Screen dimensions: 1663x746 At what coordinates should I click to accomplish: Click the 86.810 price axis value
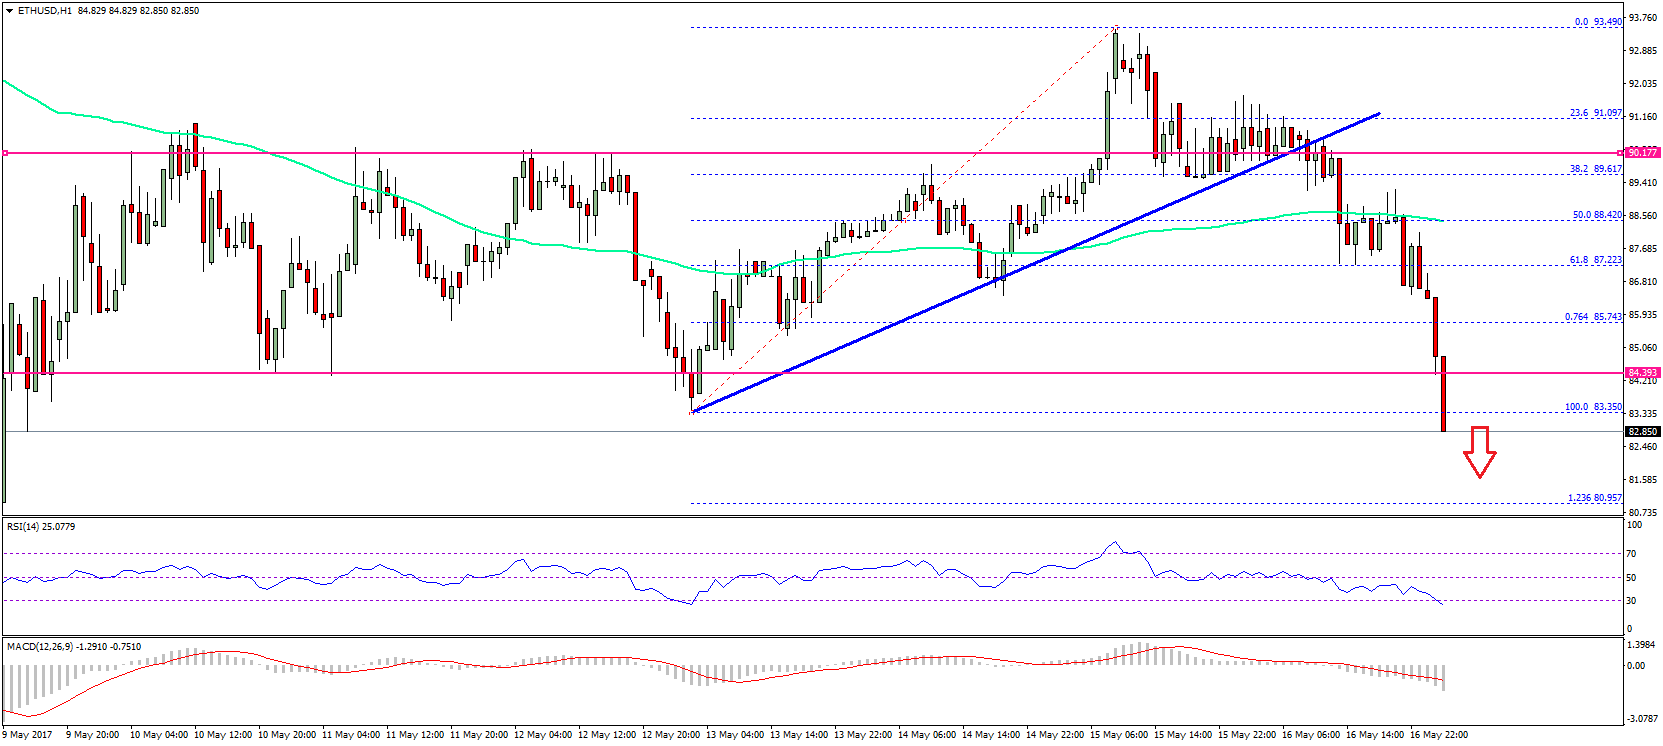pyautogui.click(x=1643, y=282)
